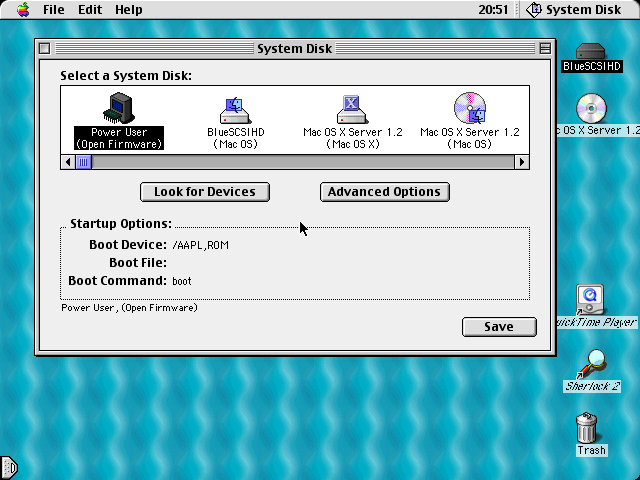
Task: Click the disk list left scroll arrow
Action: tap(68, 162)
